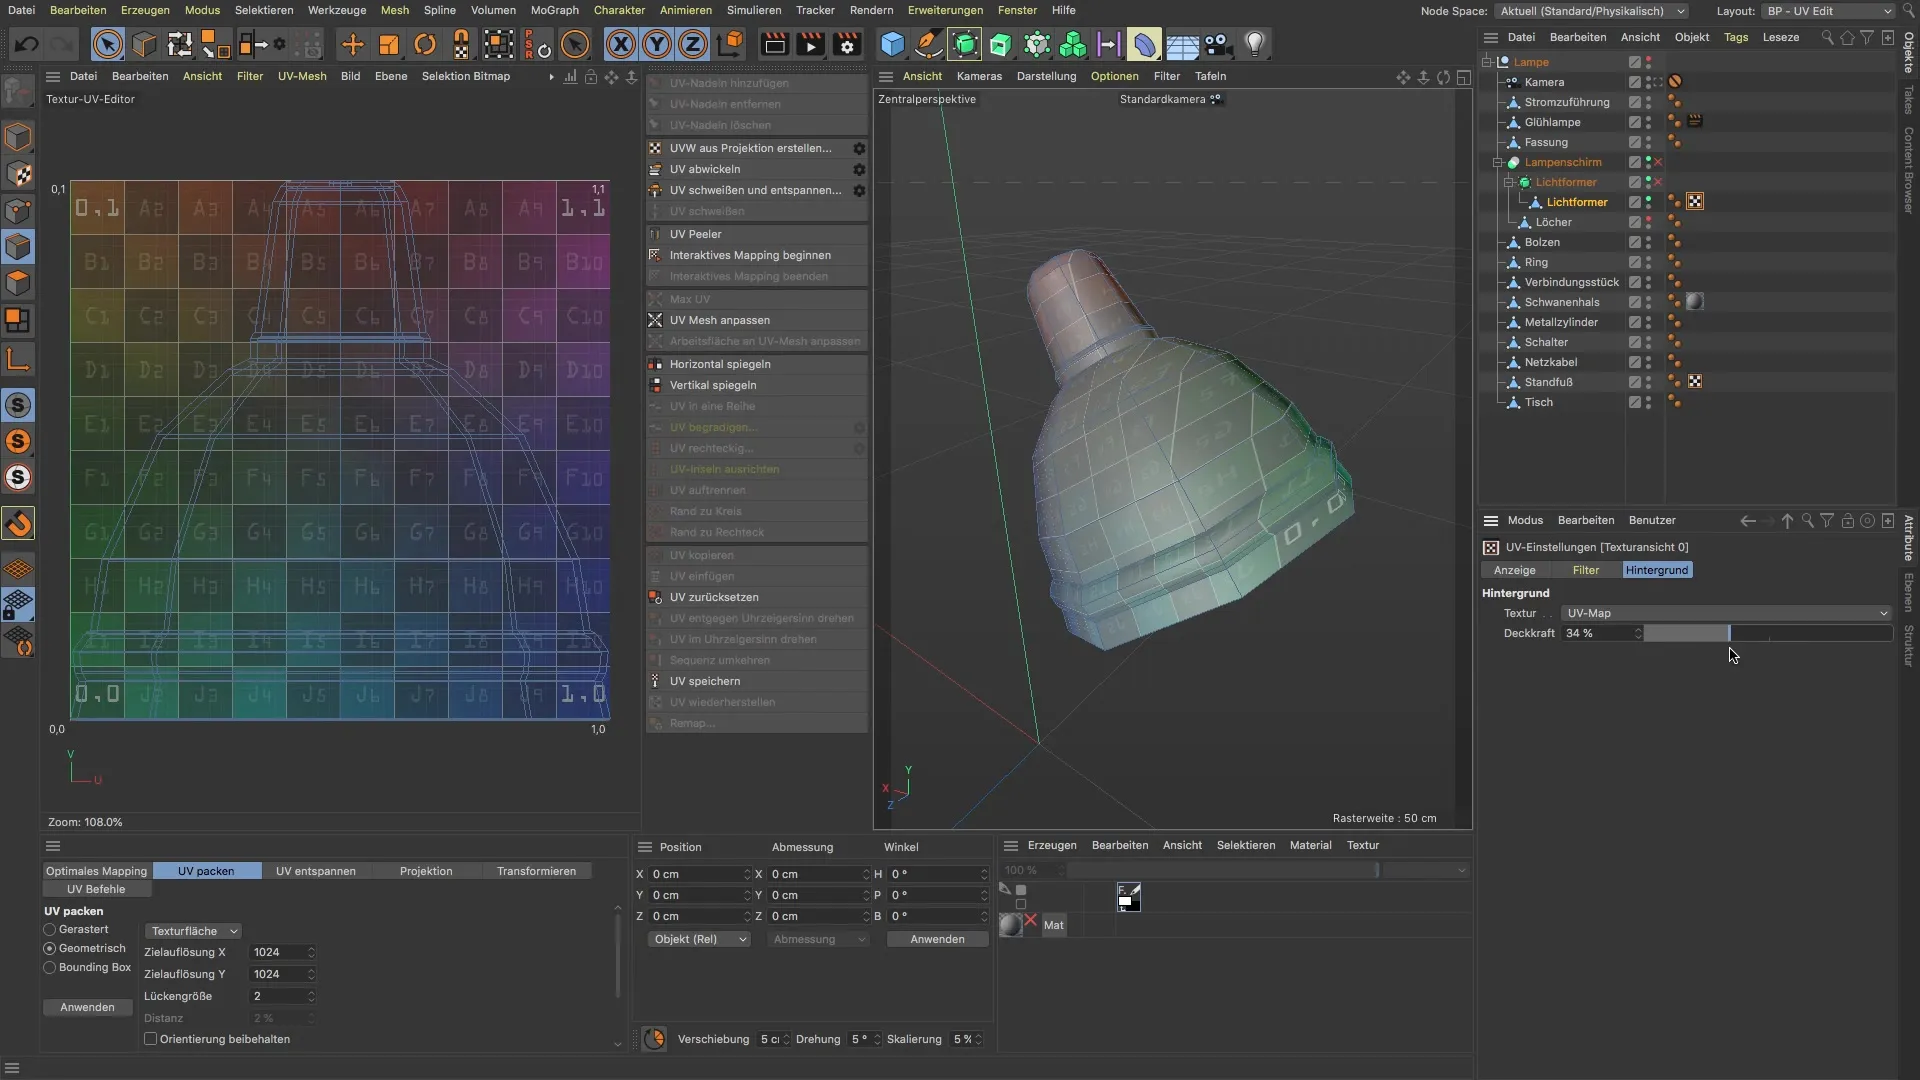This screenshot has width=1920, height=1080.
Task: Click the Anwenden button under UV packen
Action: point(87,1007)
